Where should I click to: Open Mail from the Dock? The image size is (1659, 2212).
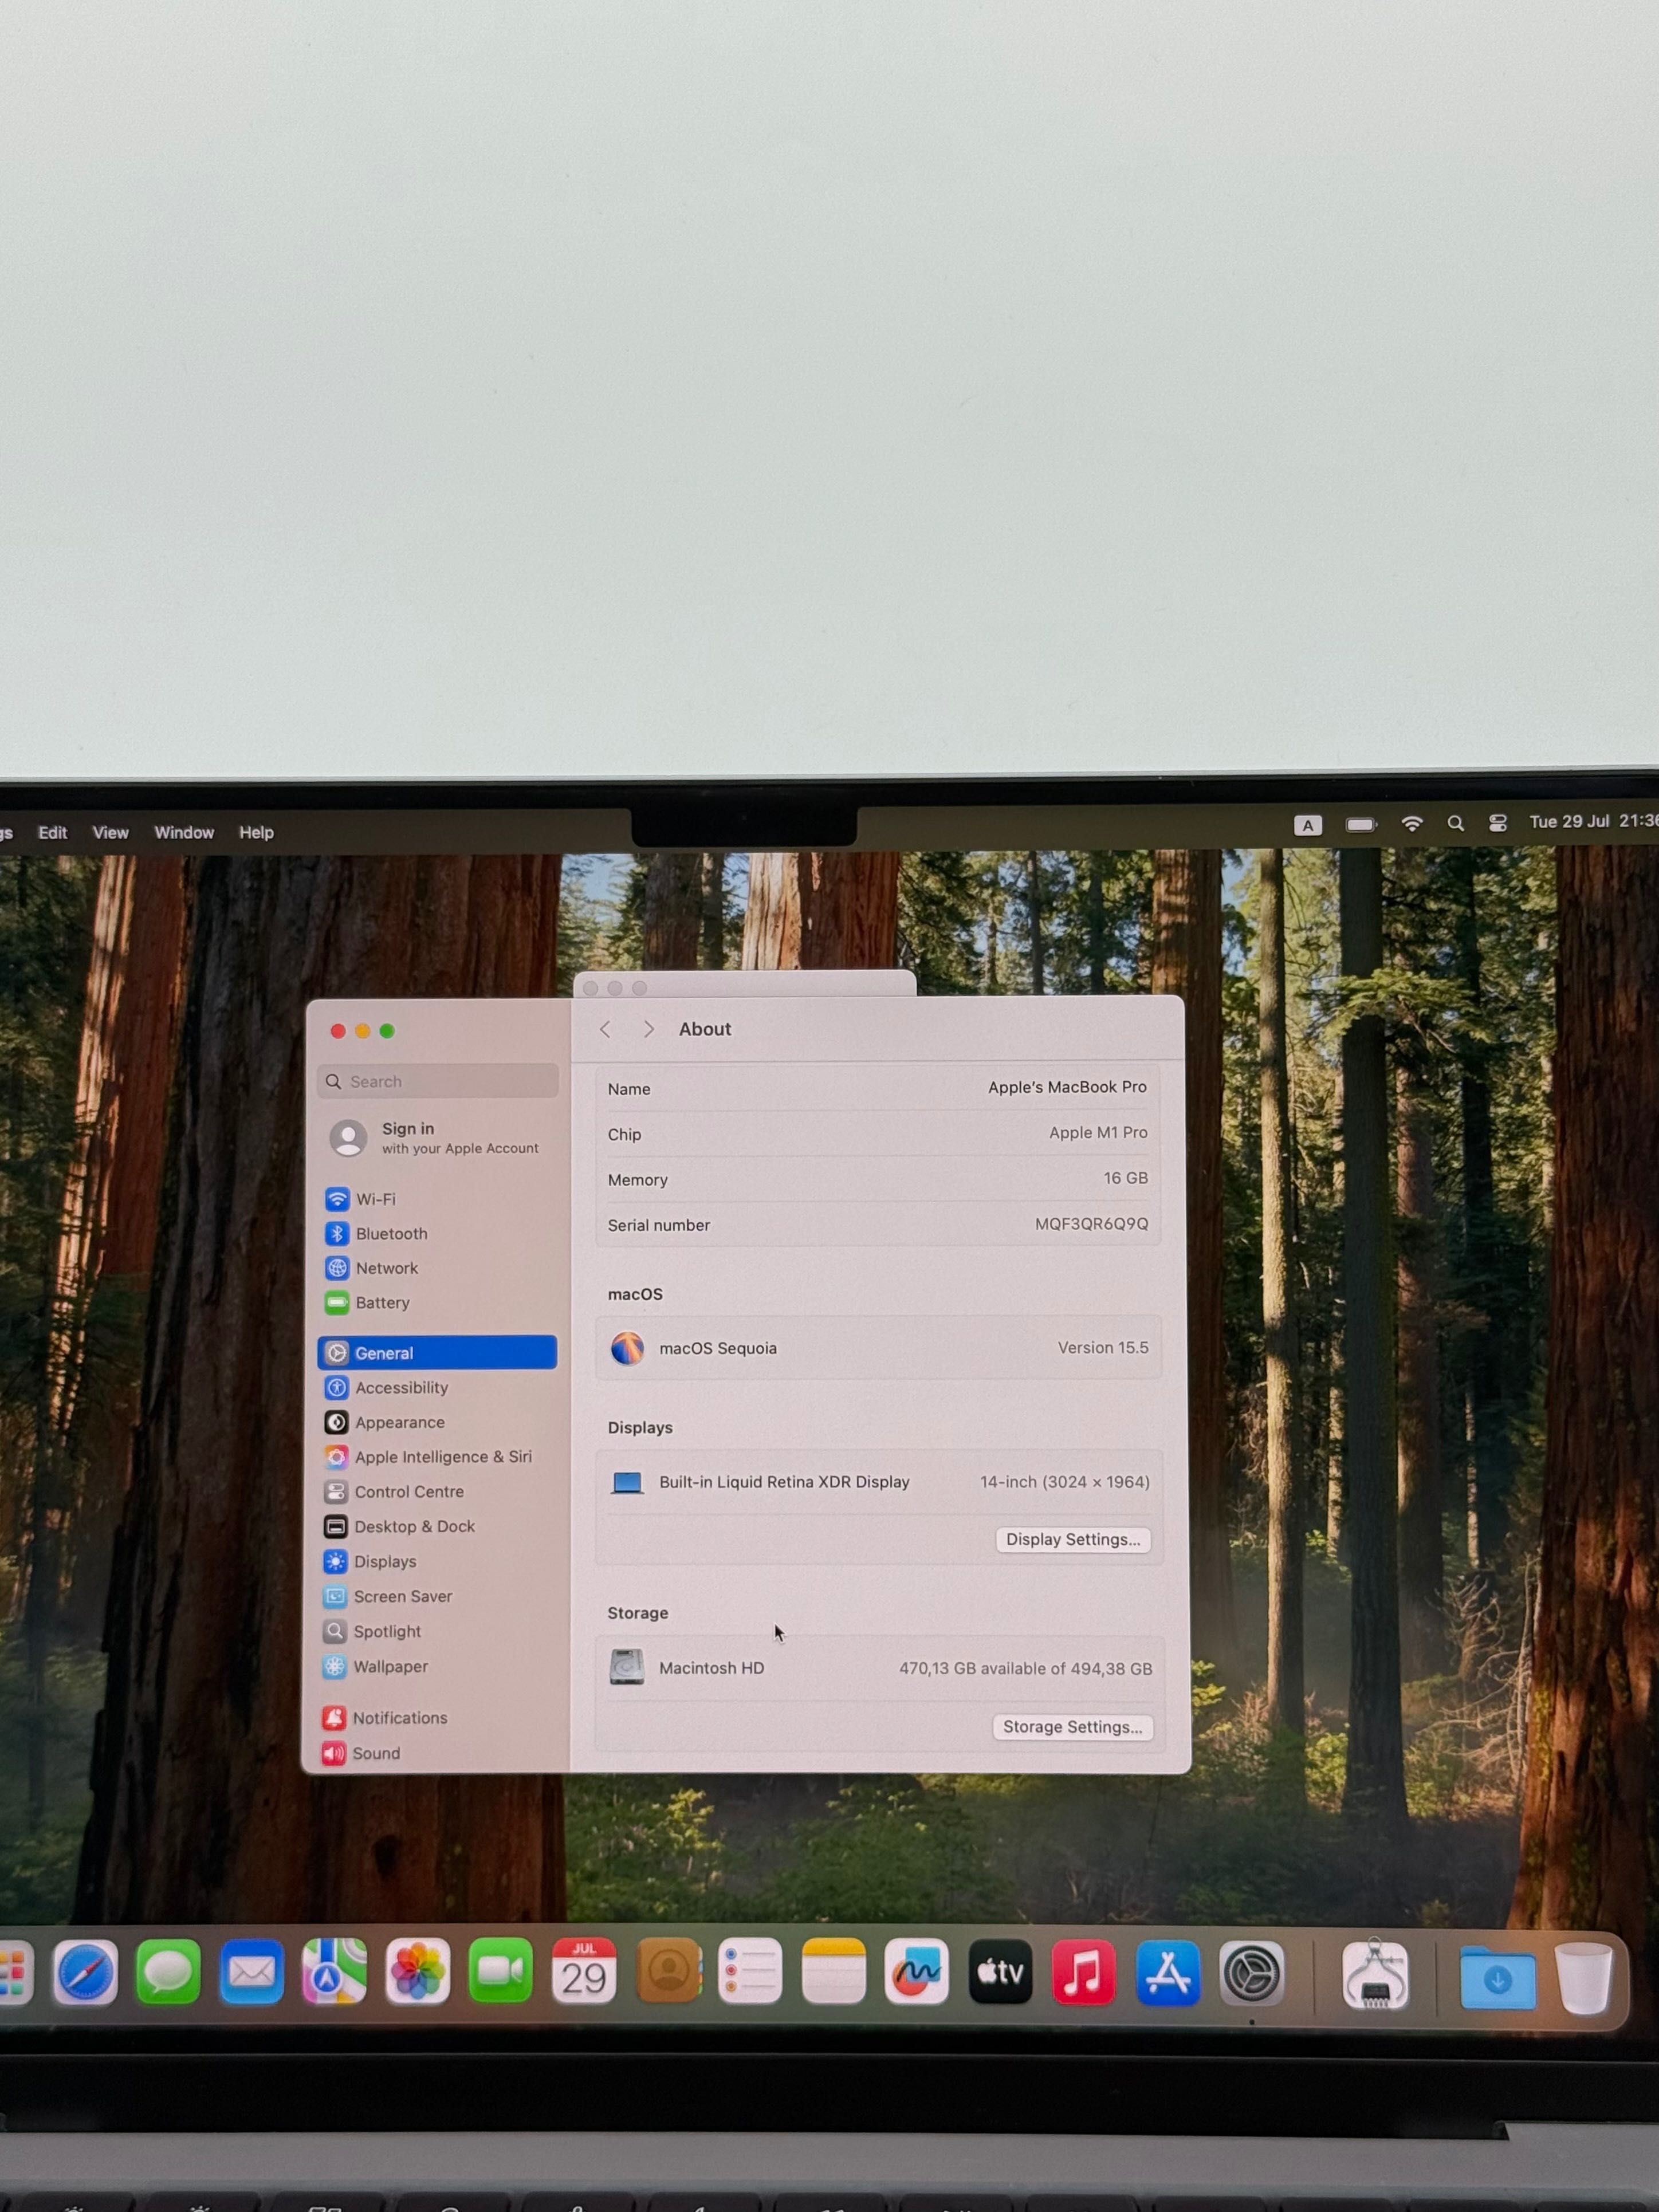point(251,1972)
